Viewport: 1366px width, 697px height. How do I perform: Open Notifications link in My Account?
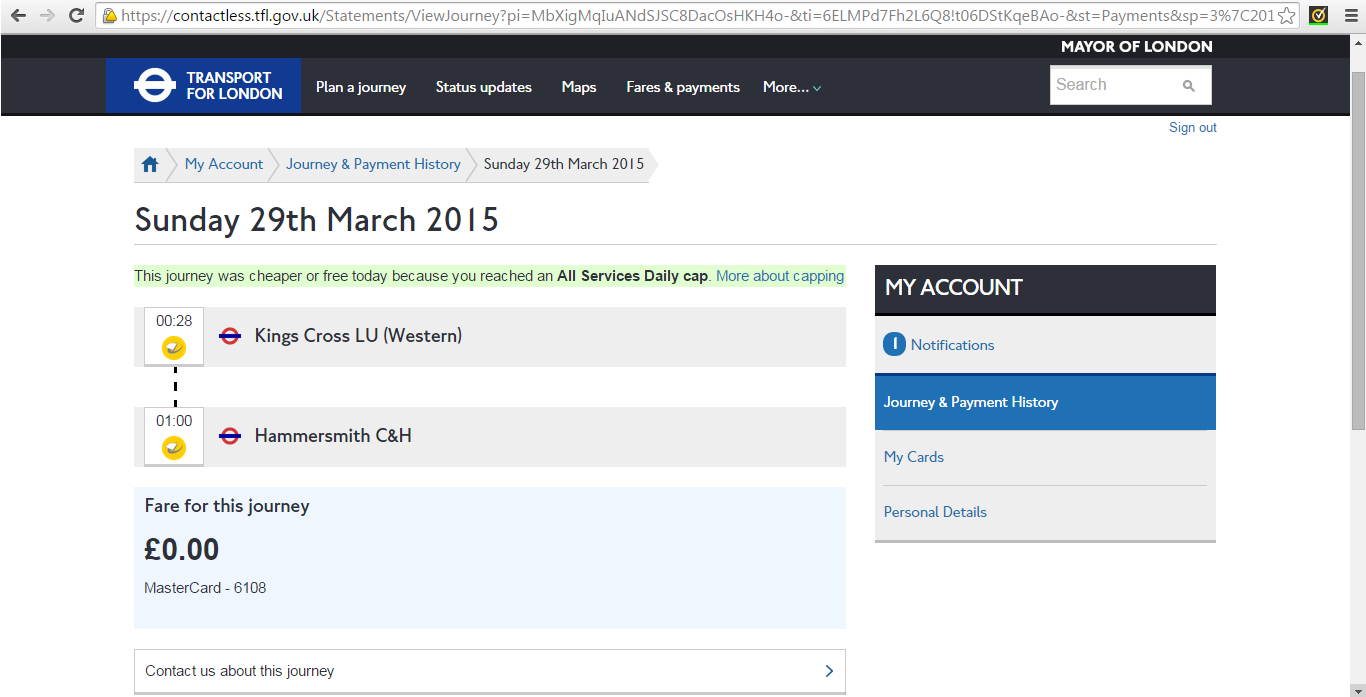click(x=952, y=345)
